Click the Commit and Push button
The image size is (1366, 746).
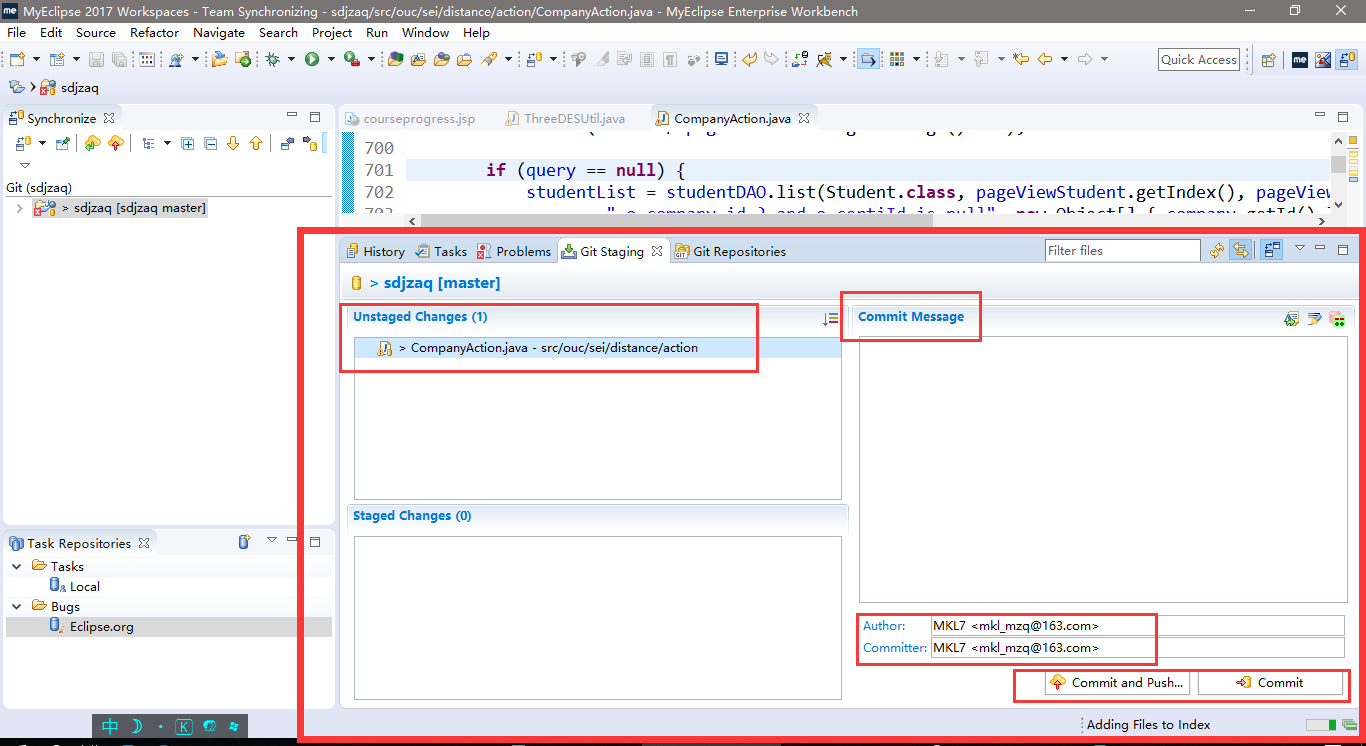point(1117,683)
